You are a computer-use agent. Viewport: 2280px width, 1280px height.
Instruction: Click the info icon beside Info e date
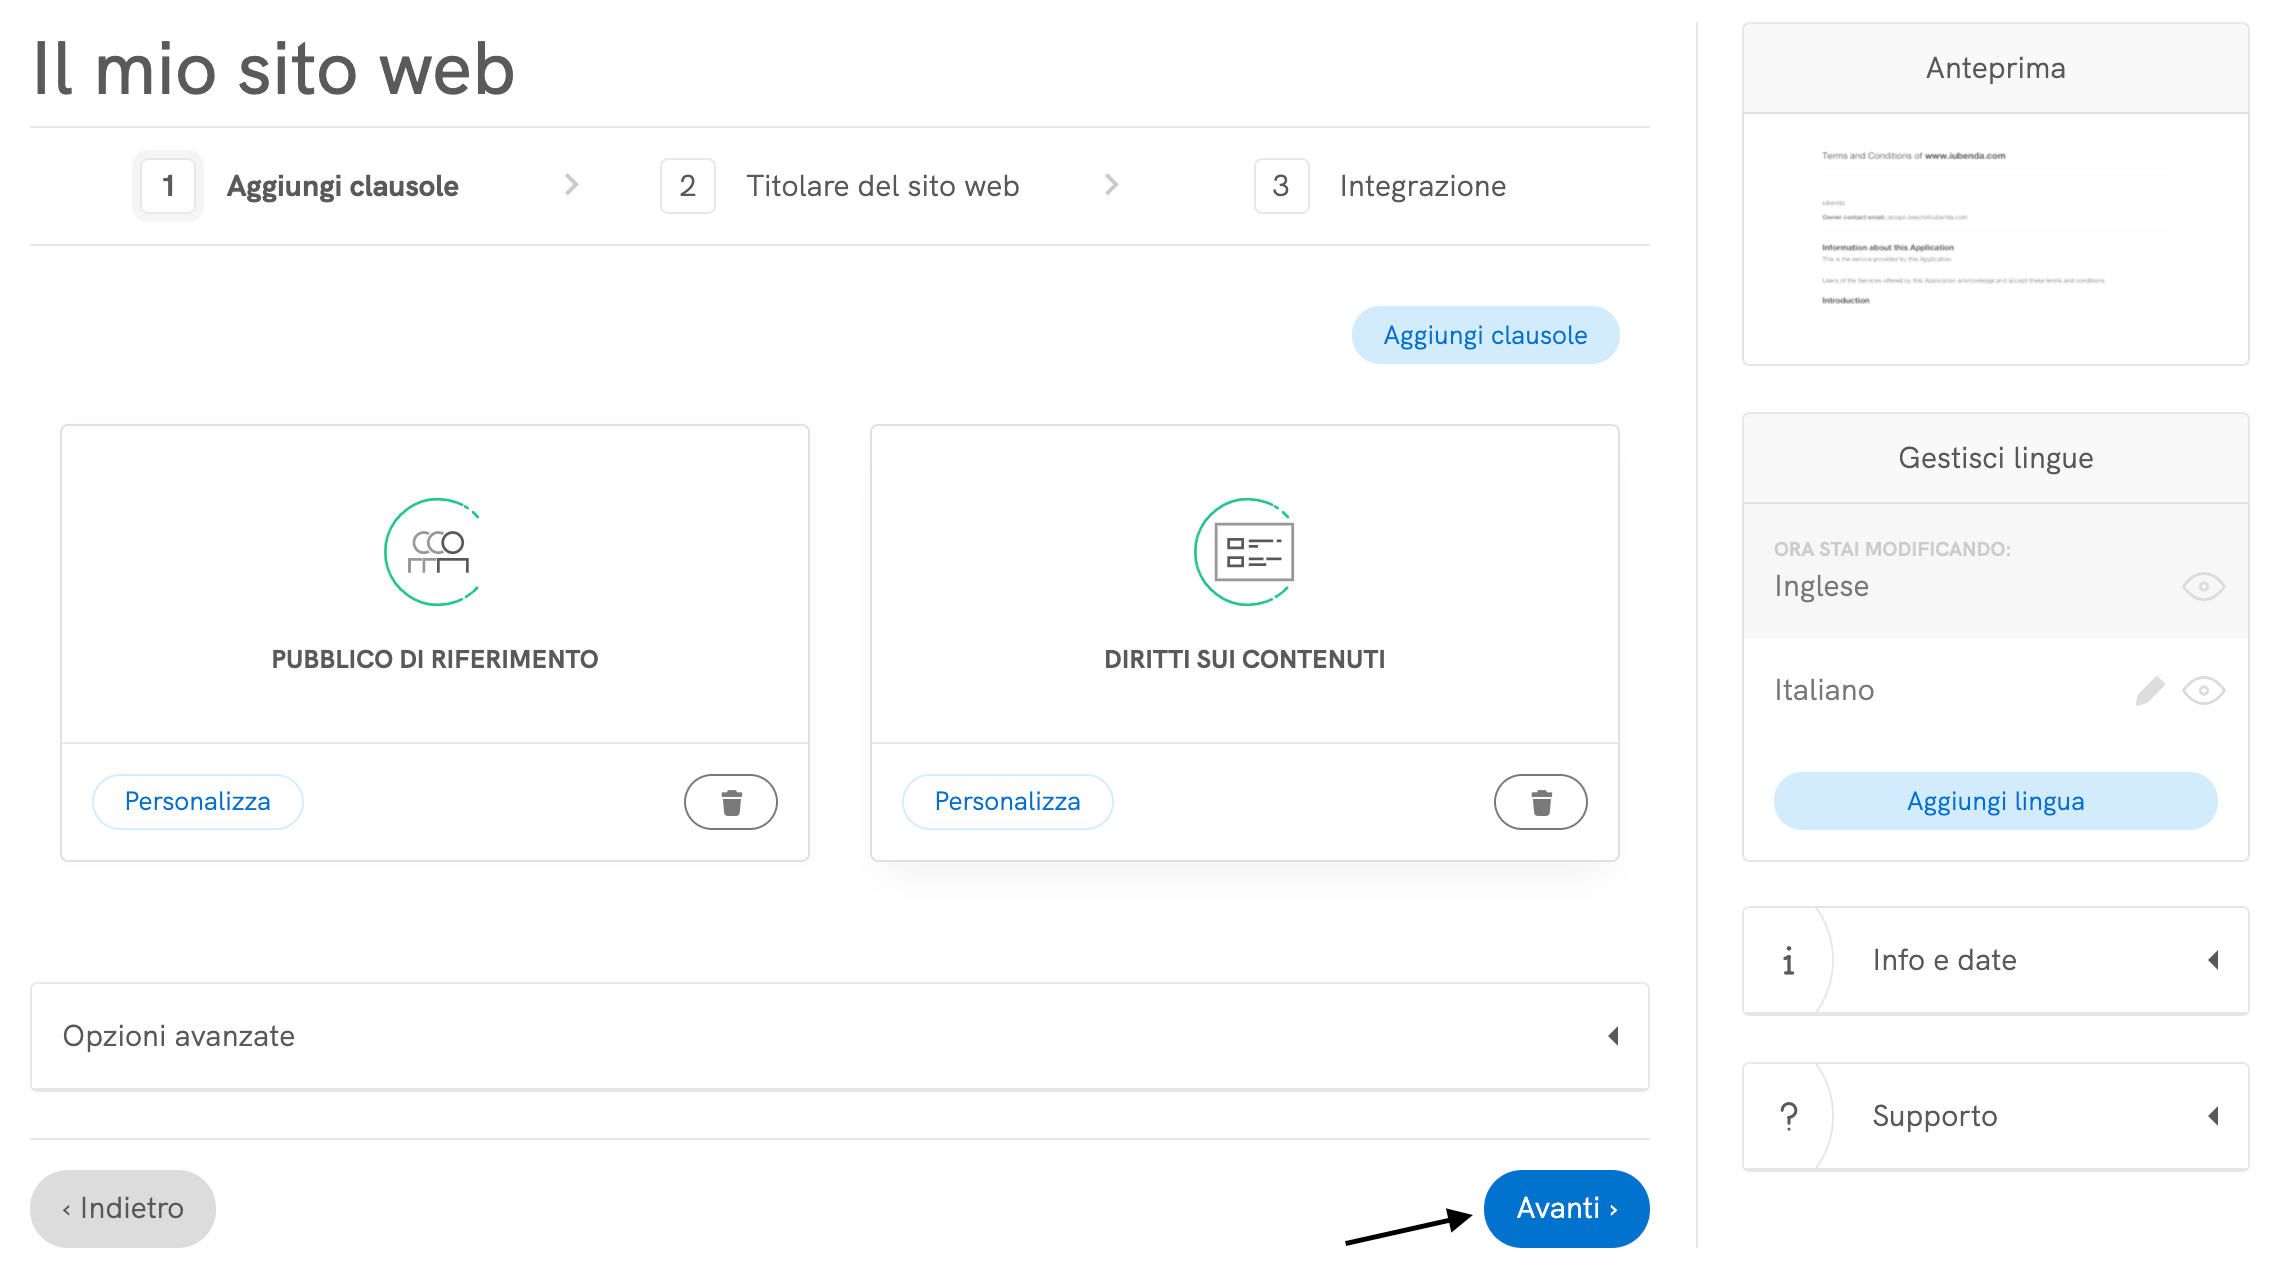tap(1788, 961)
